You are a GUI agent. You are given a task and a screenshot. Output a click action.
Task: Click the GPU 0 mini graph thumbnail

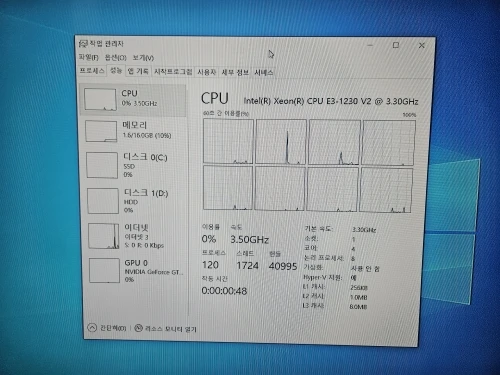click(x=105, y=270)
